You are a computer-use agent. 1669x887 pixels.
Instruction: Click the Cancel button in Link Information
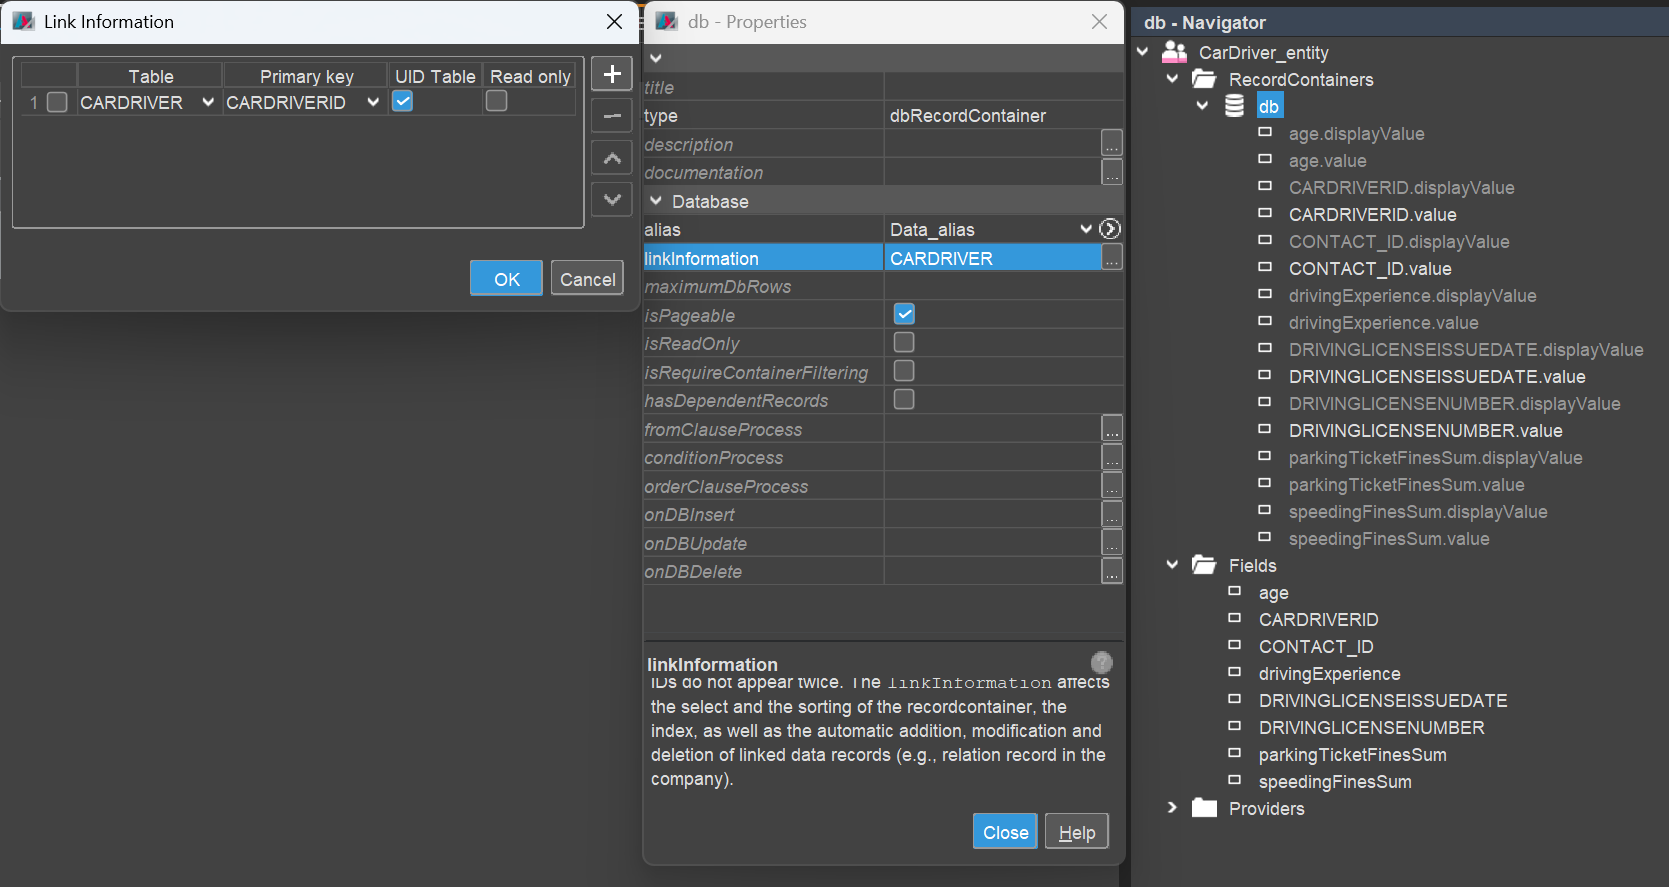pos(587,279)
